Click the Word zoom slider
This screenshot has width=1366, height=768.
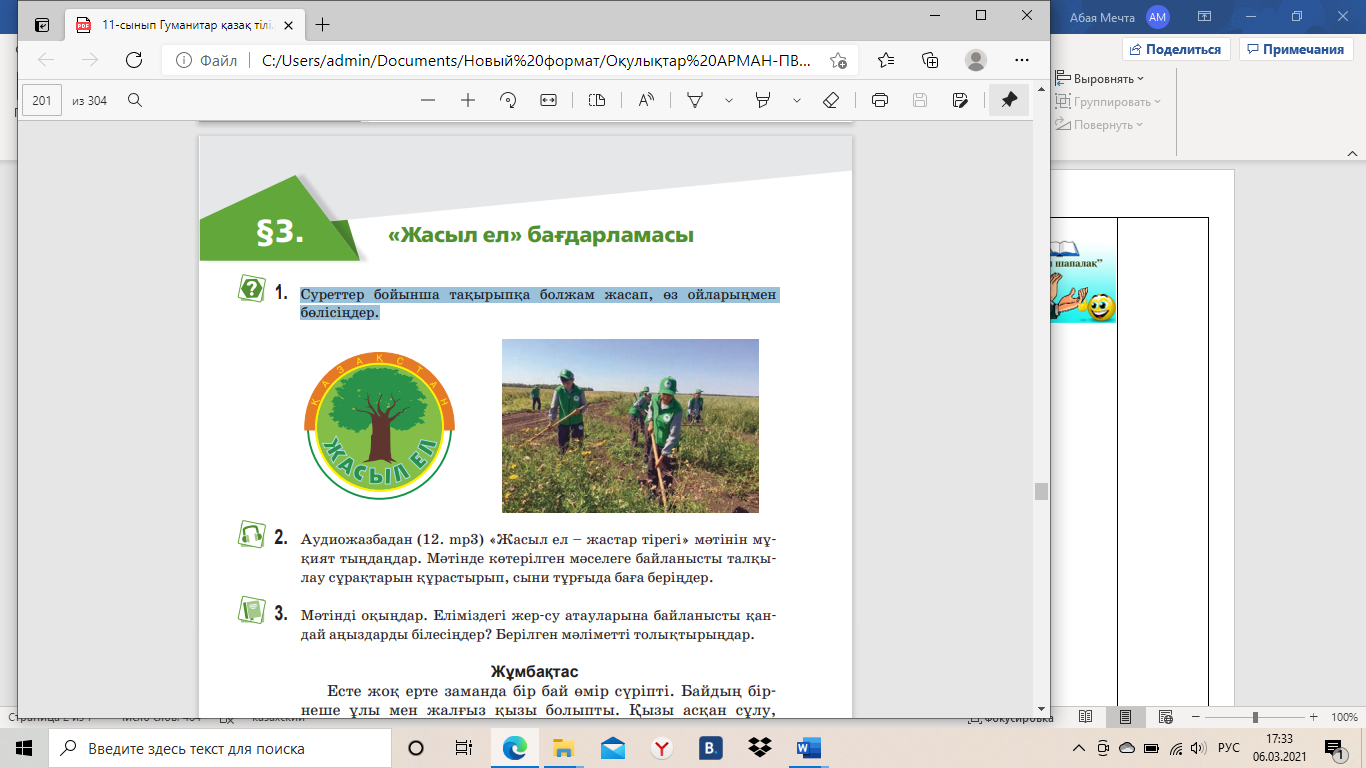pos(1255,717)
